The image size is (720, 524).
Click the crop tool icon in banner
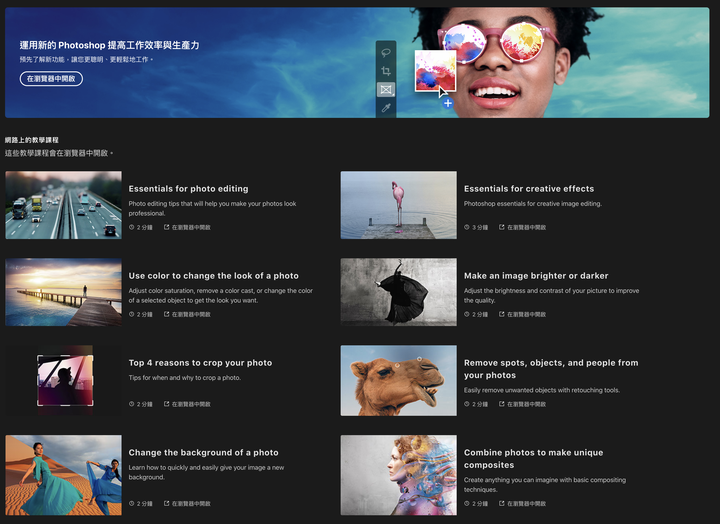pos(386,71)
